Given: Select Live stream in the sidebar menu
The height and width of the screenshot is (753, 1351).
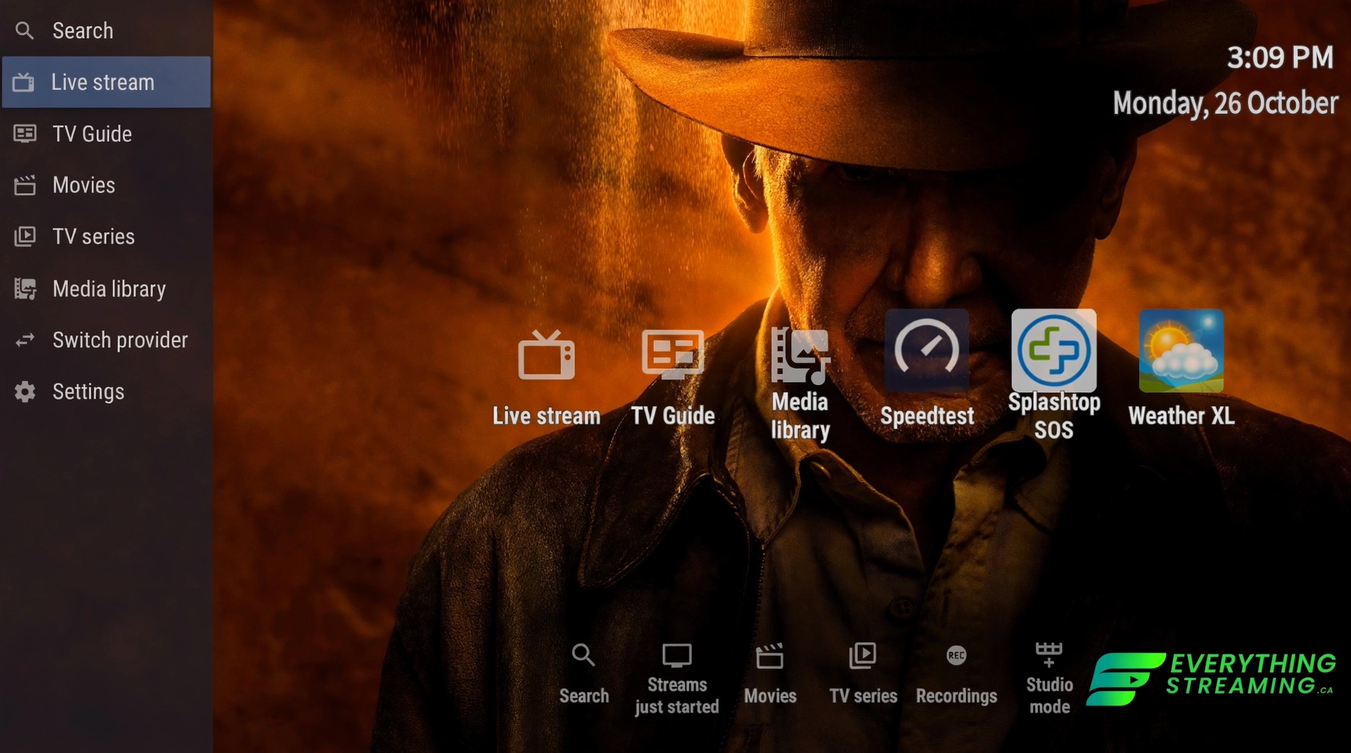Looking at the screenshot, I should pos(106,82).
